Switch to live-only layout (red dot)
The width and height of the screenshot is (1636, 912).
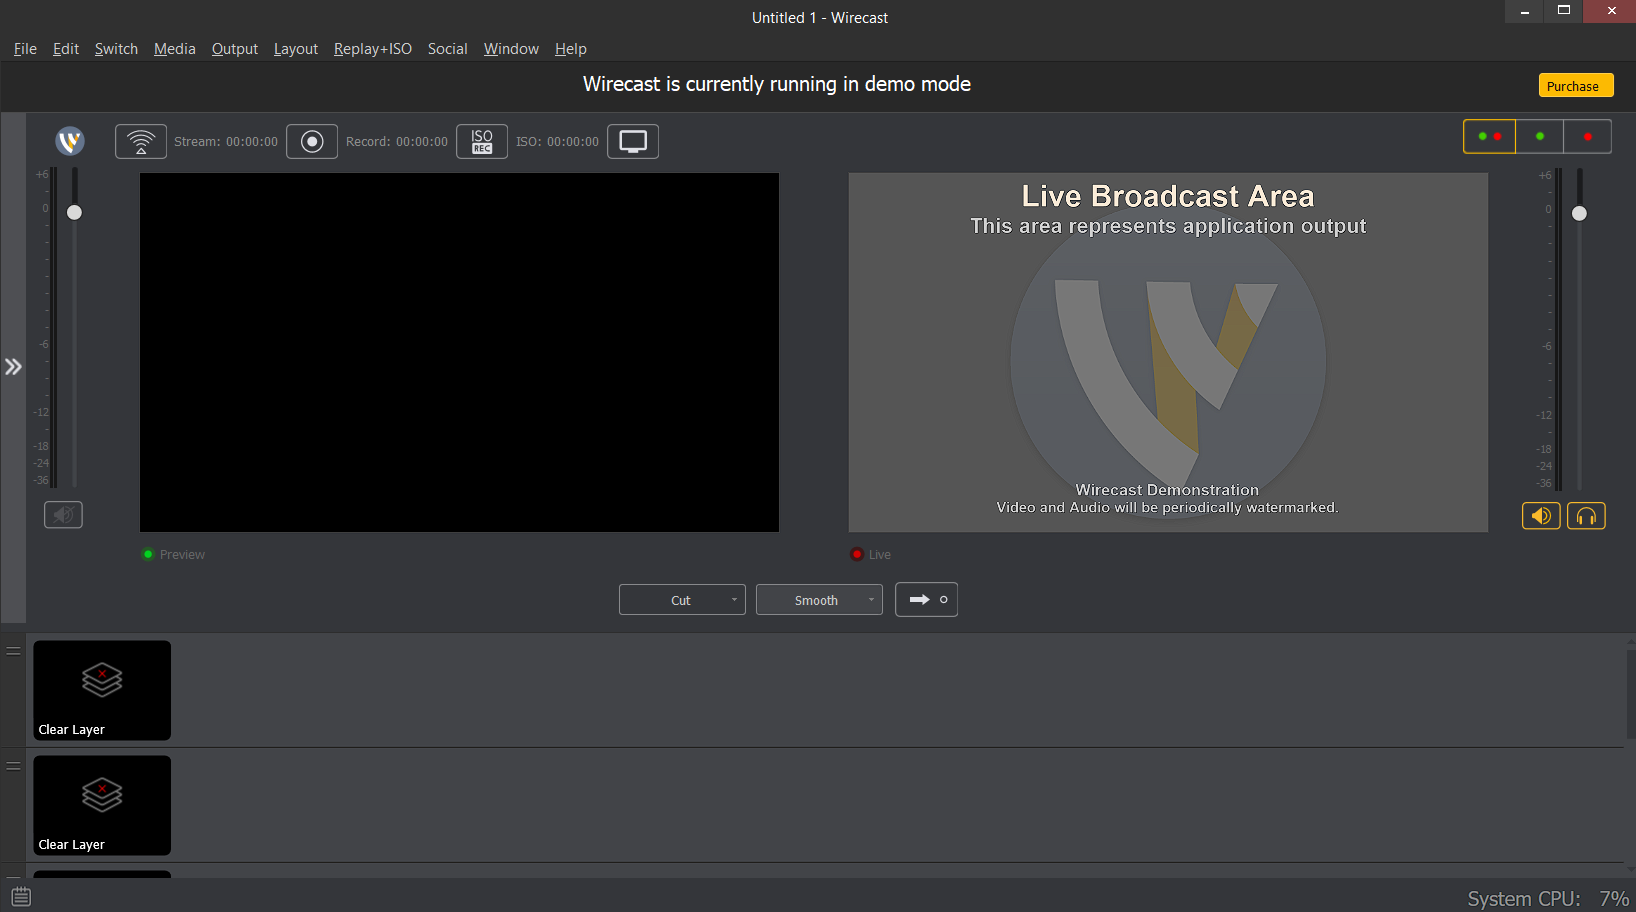tap(1588, 136)
